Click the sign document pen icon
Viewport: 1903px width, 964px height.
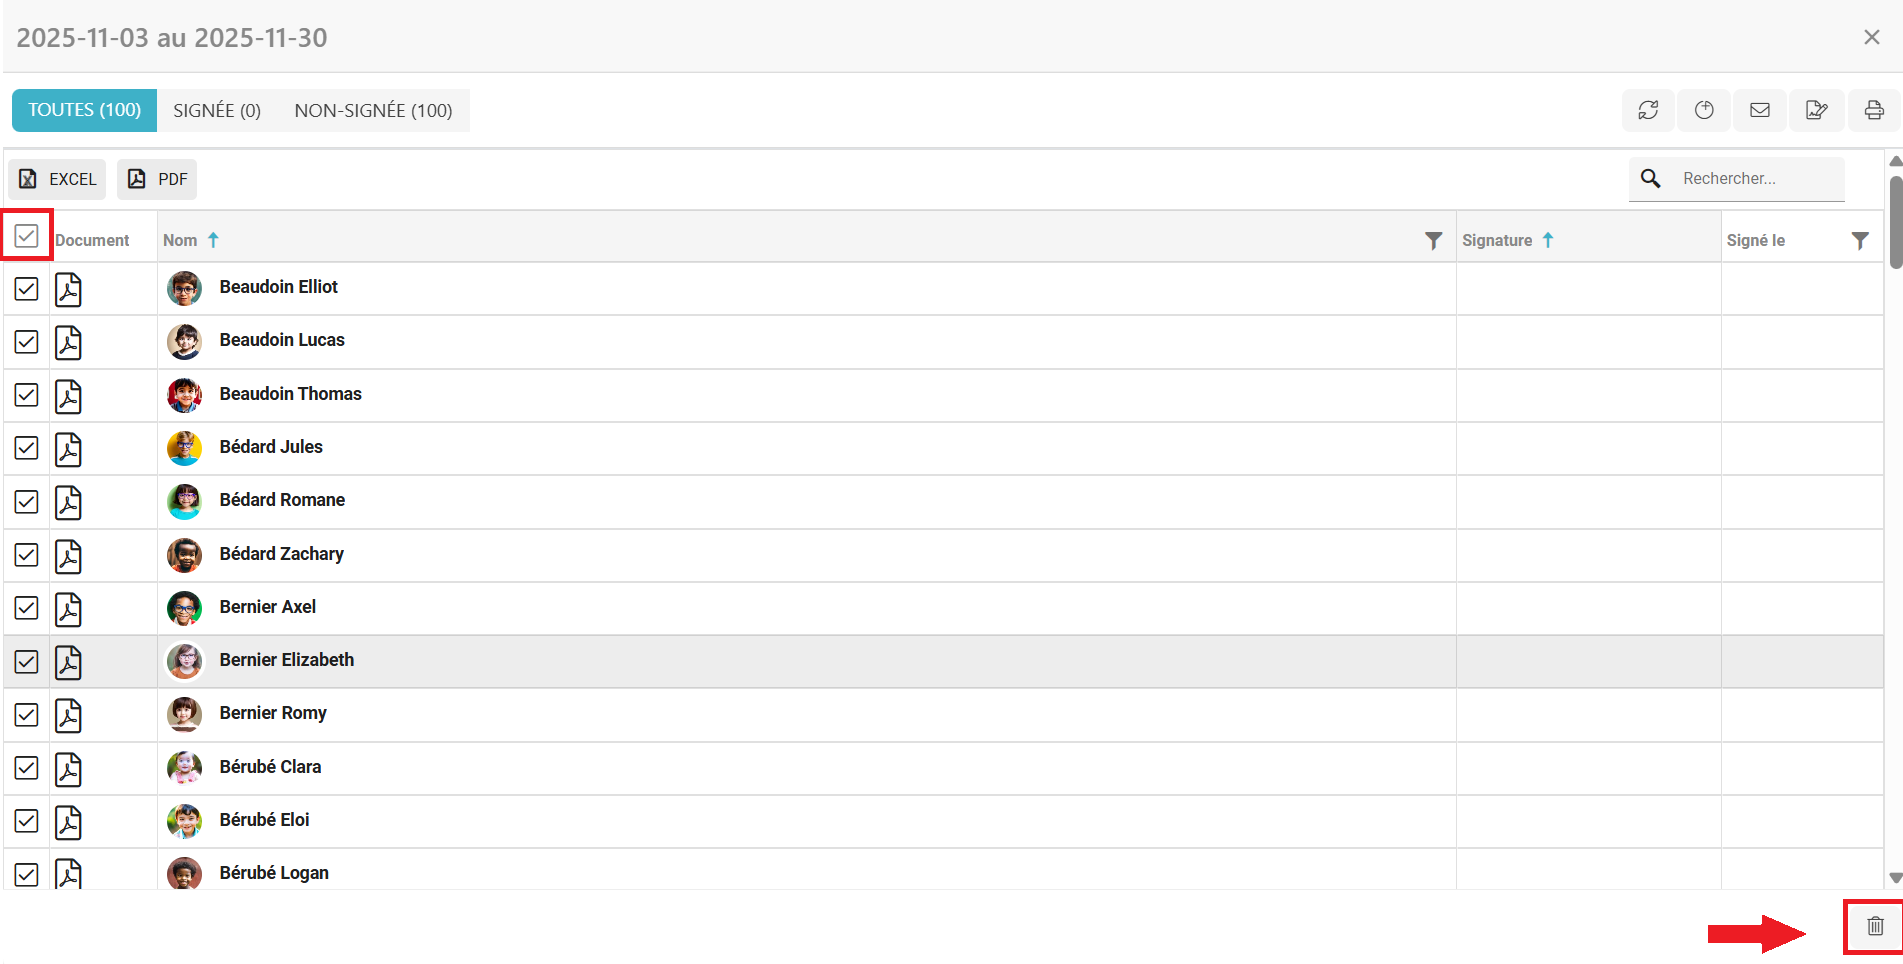(x=1816, y=110)
